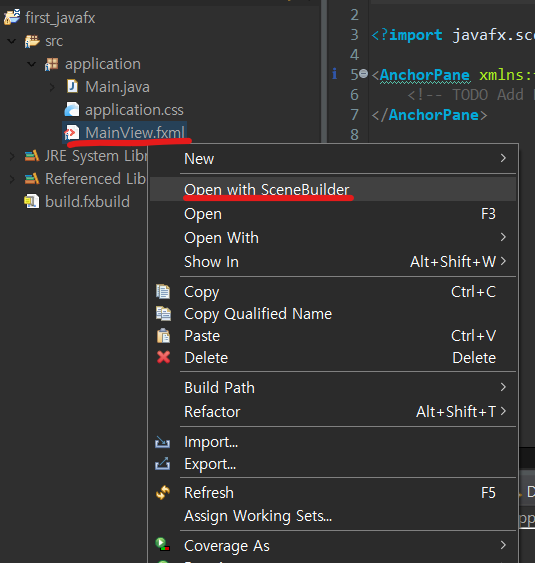
Task: Open the New submenu
Action: [x=333, y=158]
